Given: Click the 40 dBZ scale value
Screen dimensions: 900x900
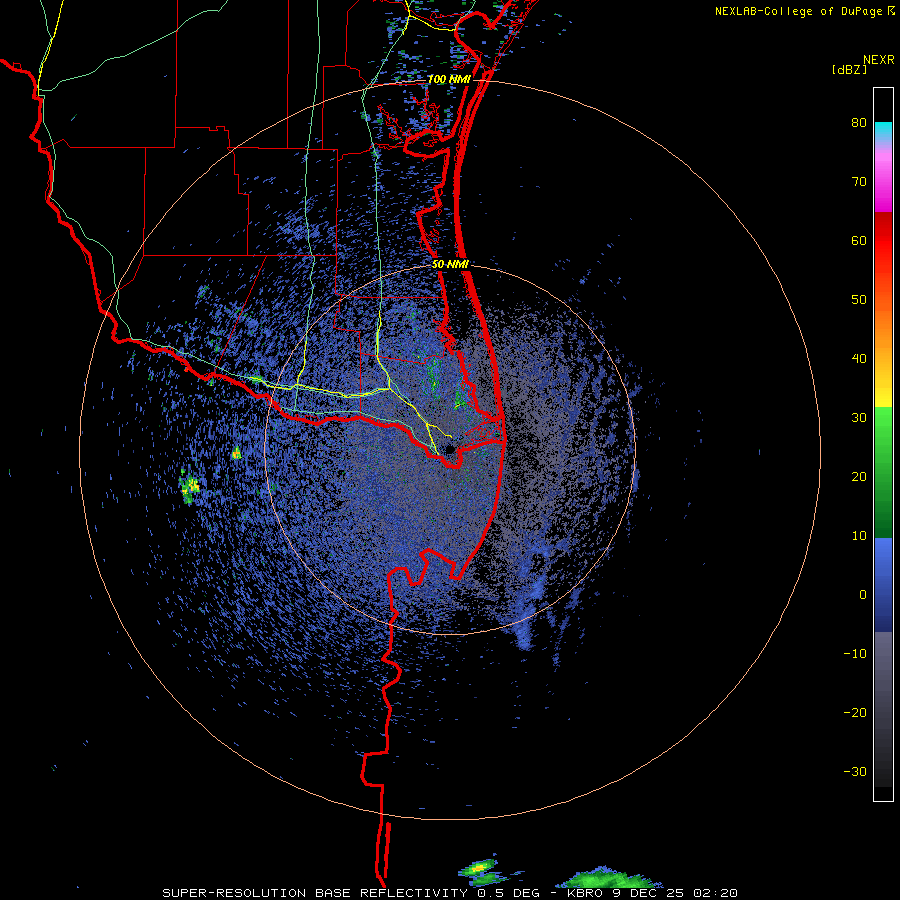Looking at the screenshot, I should tap(859, 359).
